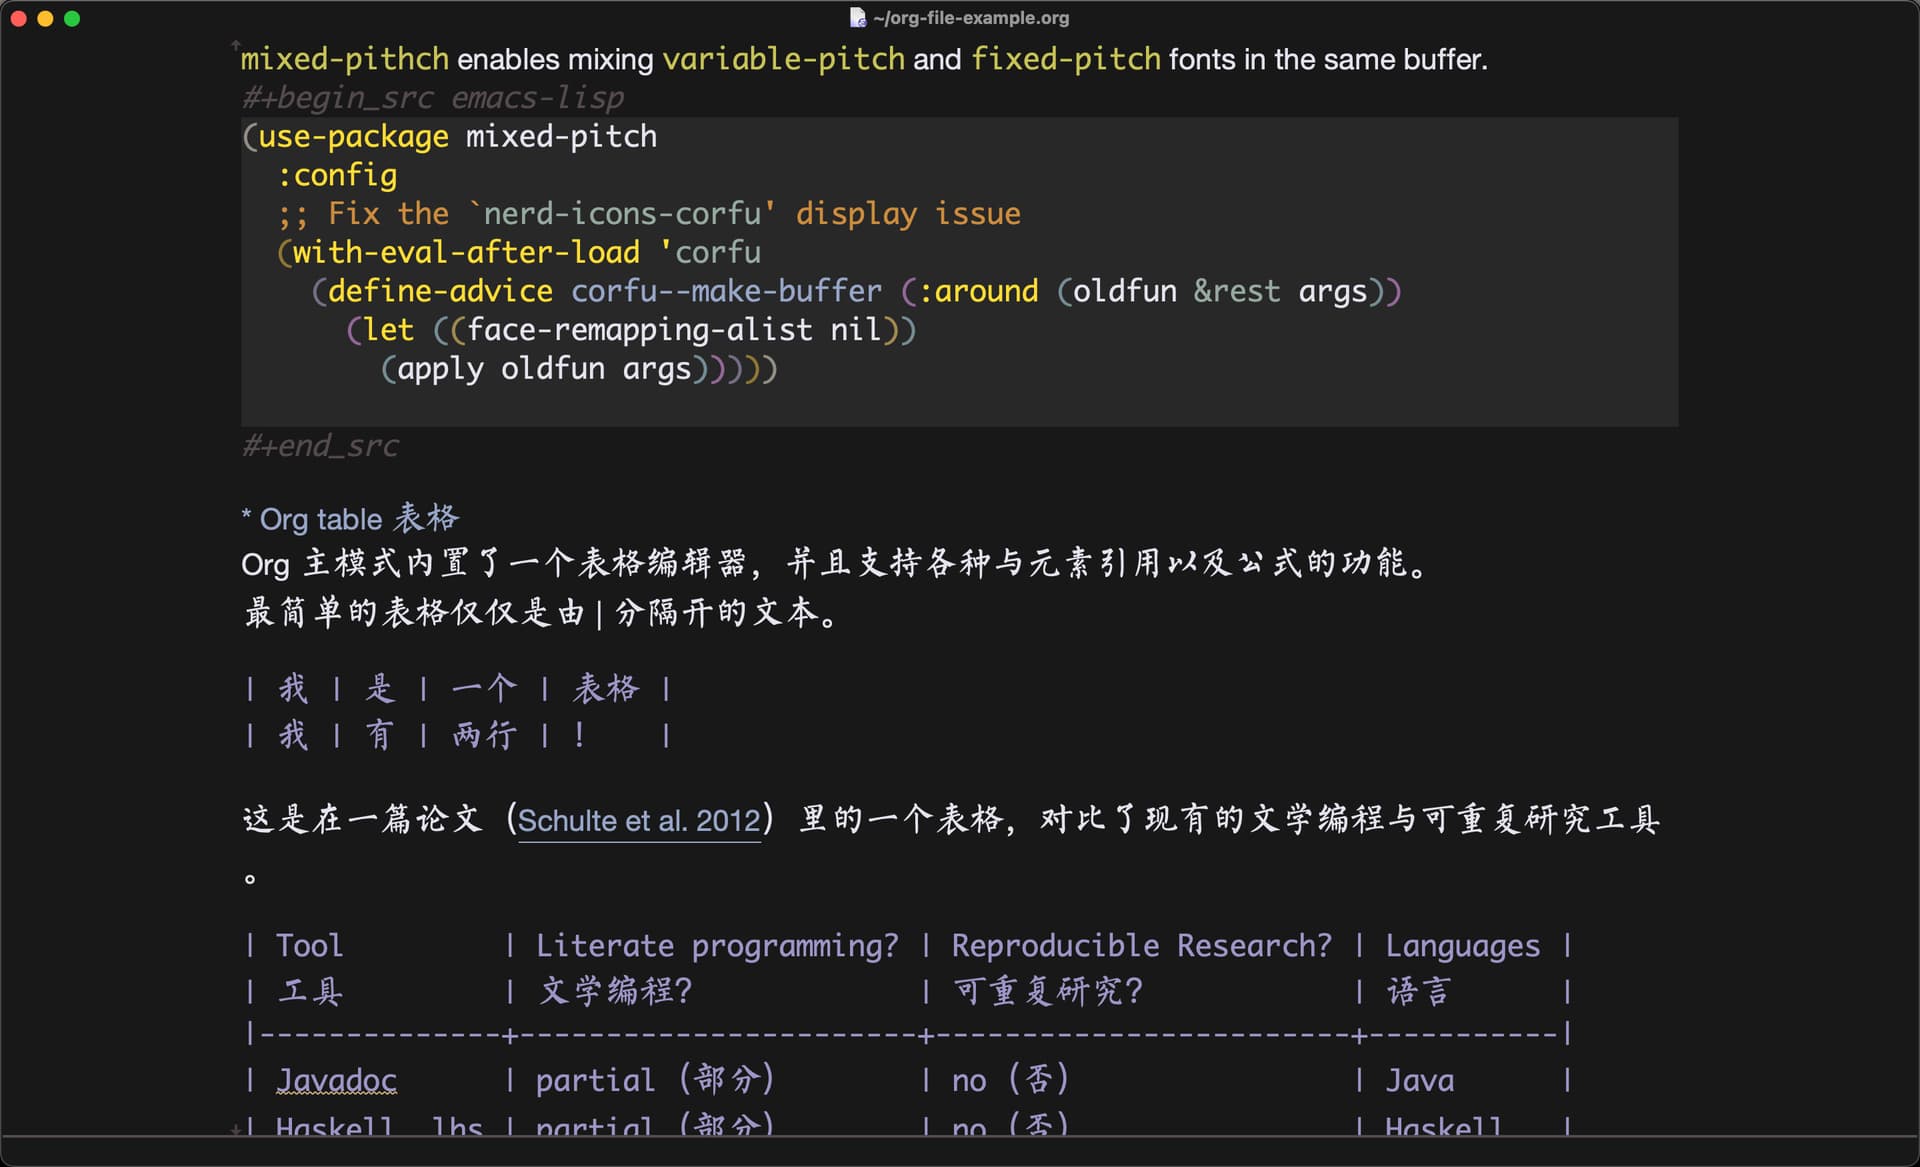Open the Schulte et al. 2012 citation link

click(x=639, y=821)
